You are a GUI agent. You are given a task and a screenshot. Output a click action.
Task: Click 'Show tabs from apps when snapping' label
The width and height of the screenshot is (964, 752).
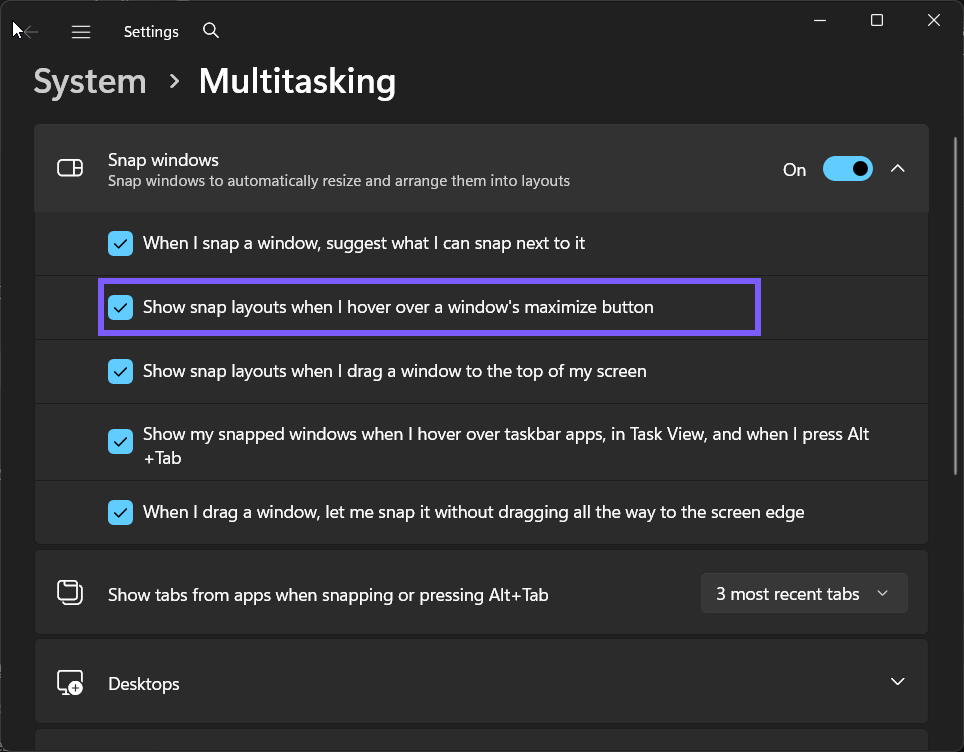click(x=328, y=595)
